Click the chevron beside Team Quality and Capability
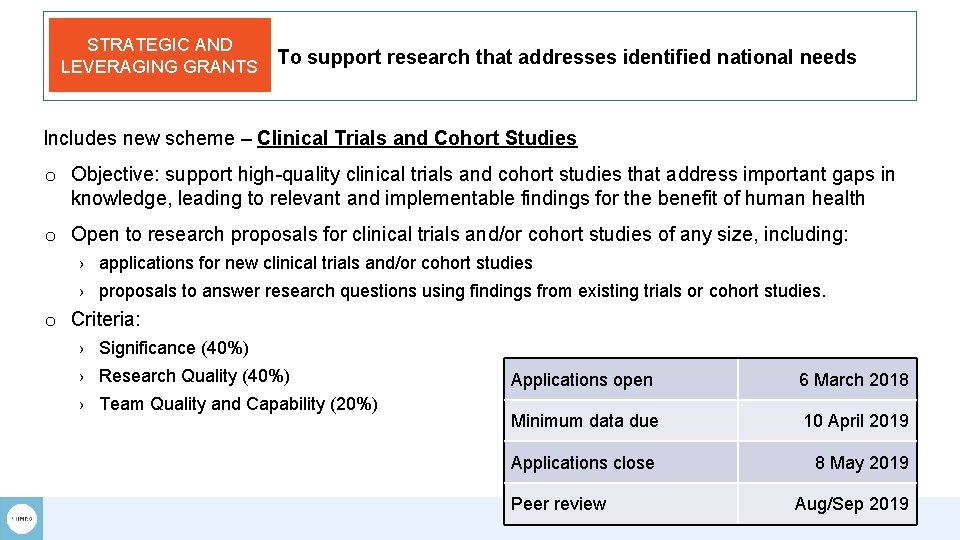 click(83, 405)
